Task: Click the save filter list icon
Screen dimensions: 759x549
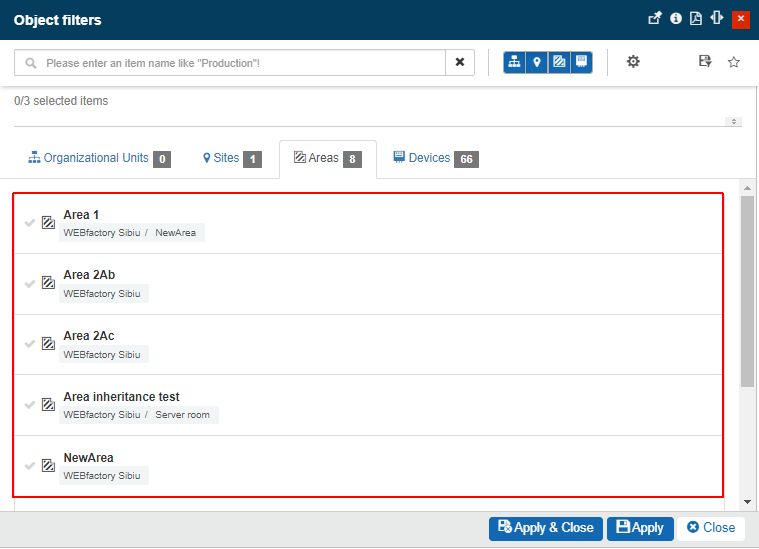Action: pos(705,62)
